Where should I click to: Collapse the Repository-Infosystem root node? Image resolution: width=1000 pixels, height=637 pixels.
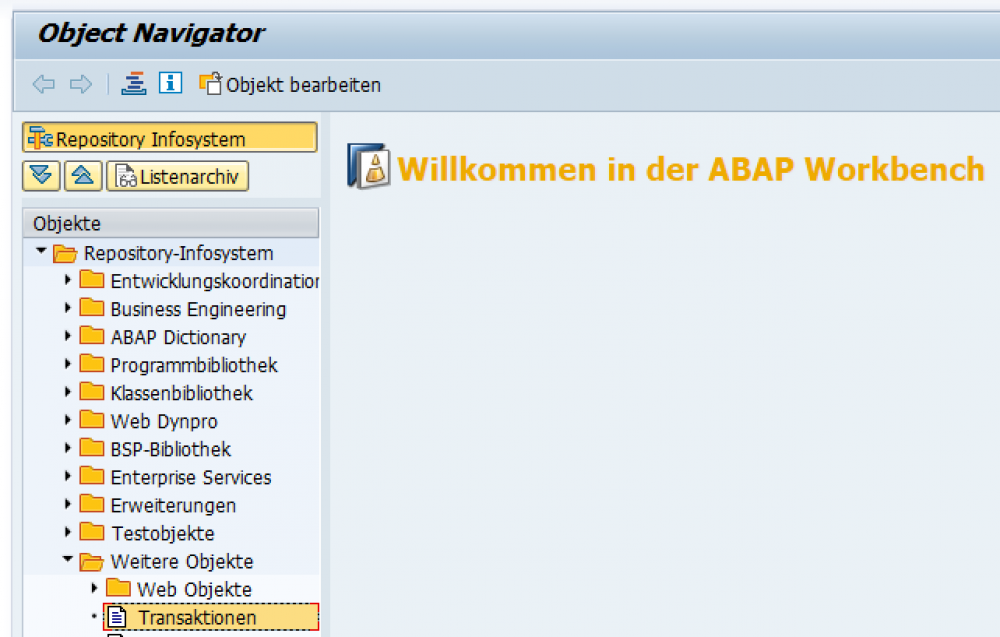41,253
